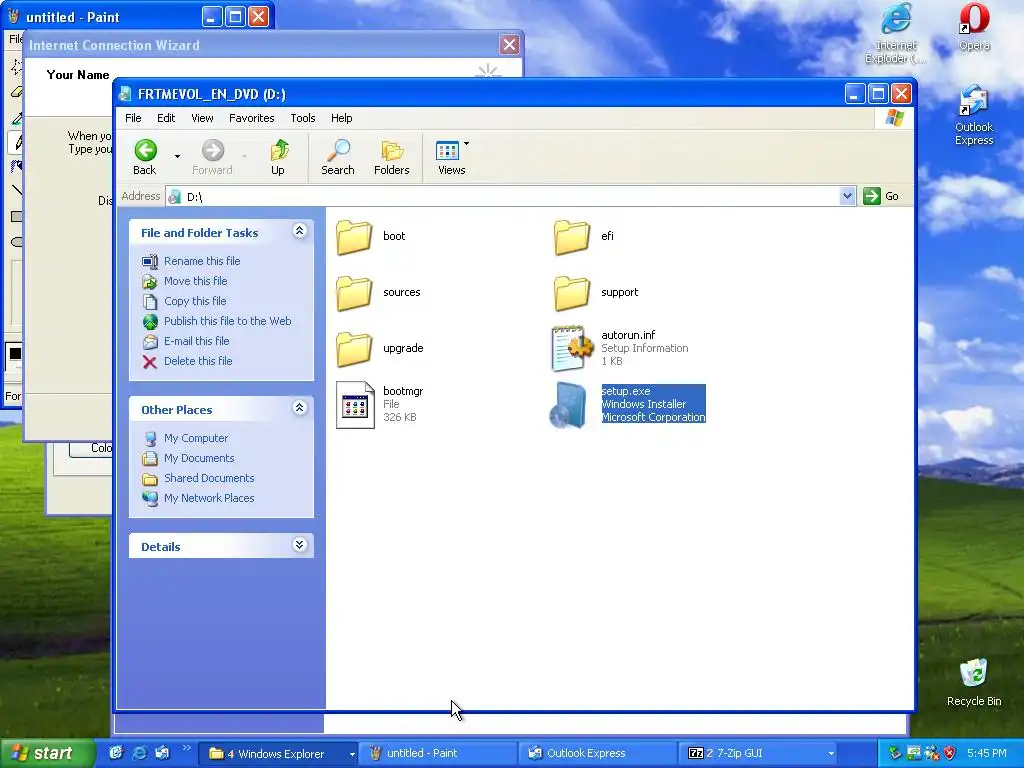Collapse File and Folder Tasks panel
This screenshot has width=1024, height=768.
tap(300, 231)
